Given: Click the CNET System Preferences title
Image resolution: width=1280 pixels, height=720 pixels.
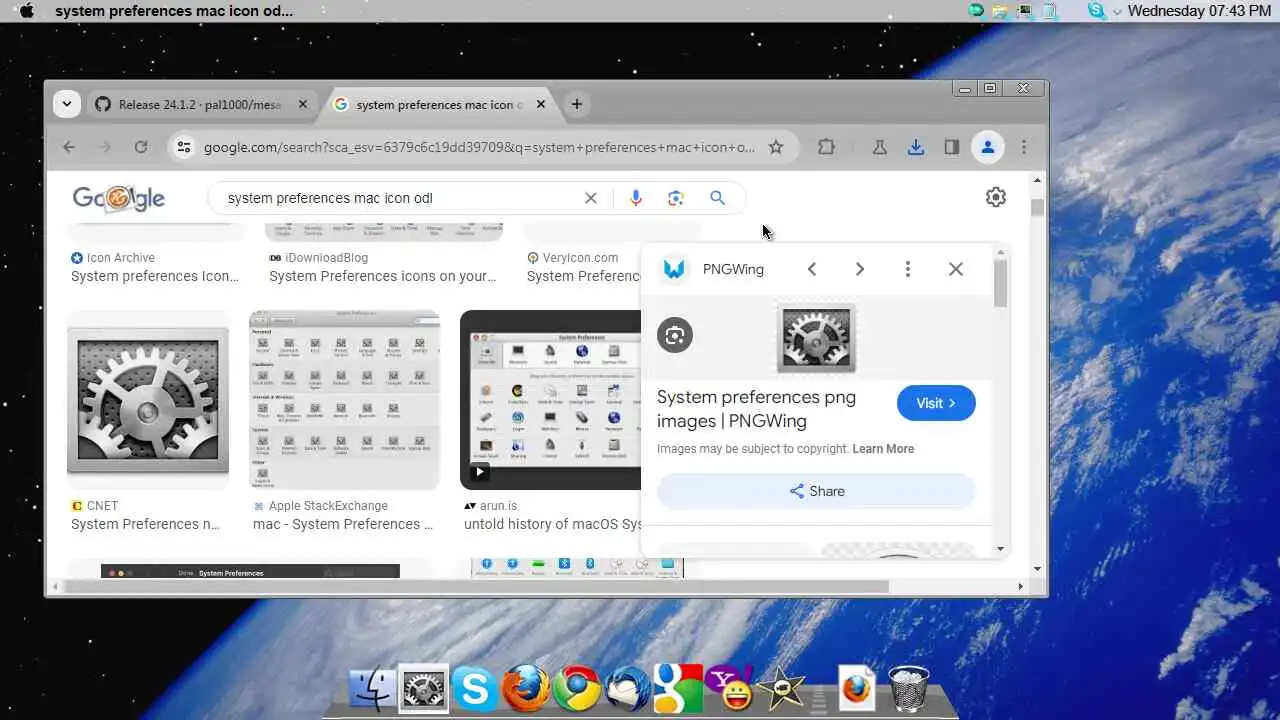Looking at the screenshot, I should [145, 524].
